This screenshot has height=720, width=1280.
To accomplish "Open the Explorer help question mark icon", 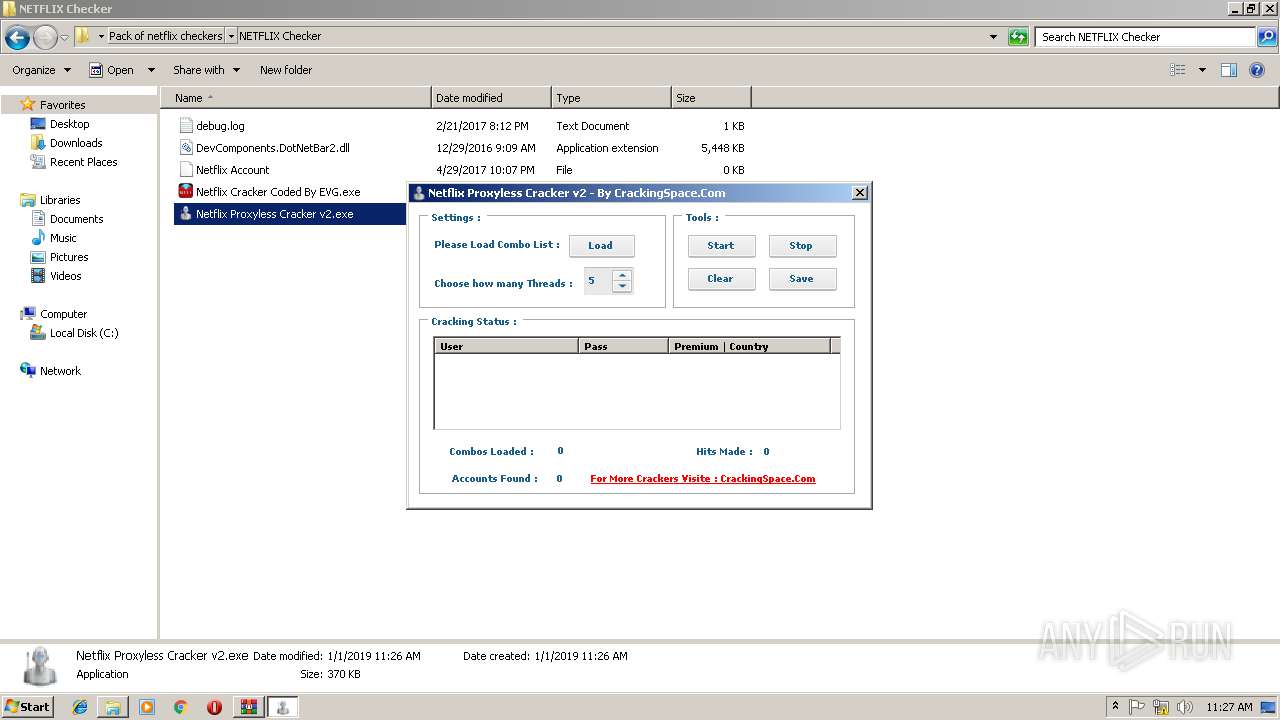I will coord(1257,70).
